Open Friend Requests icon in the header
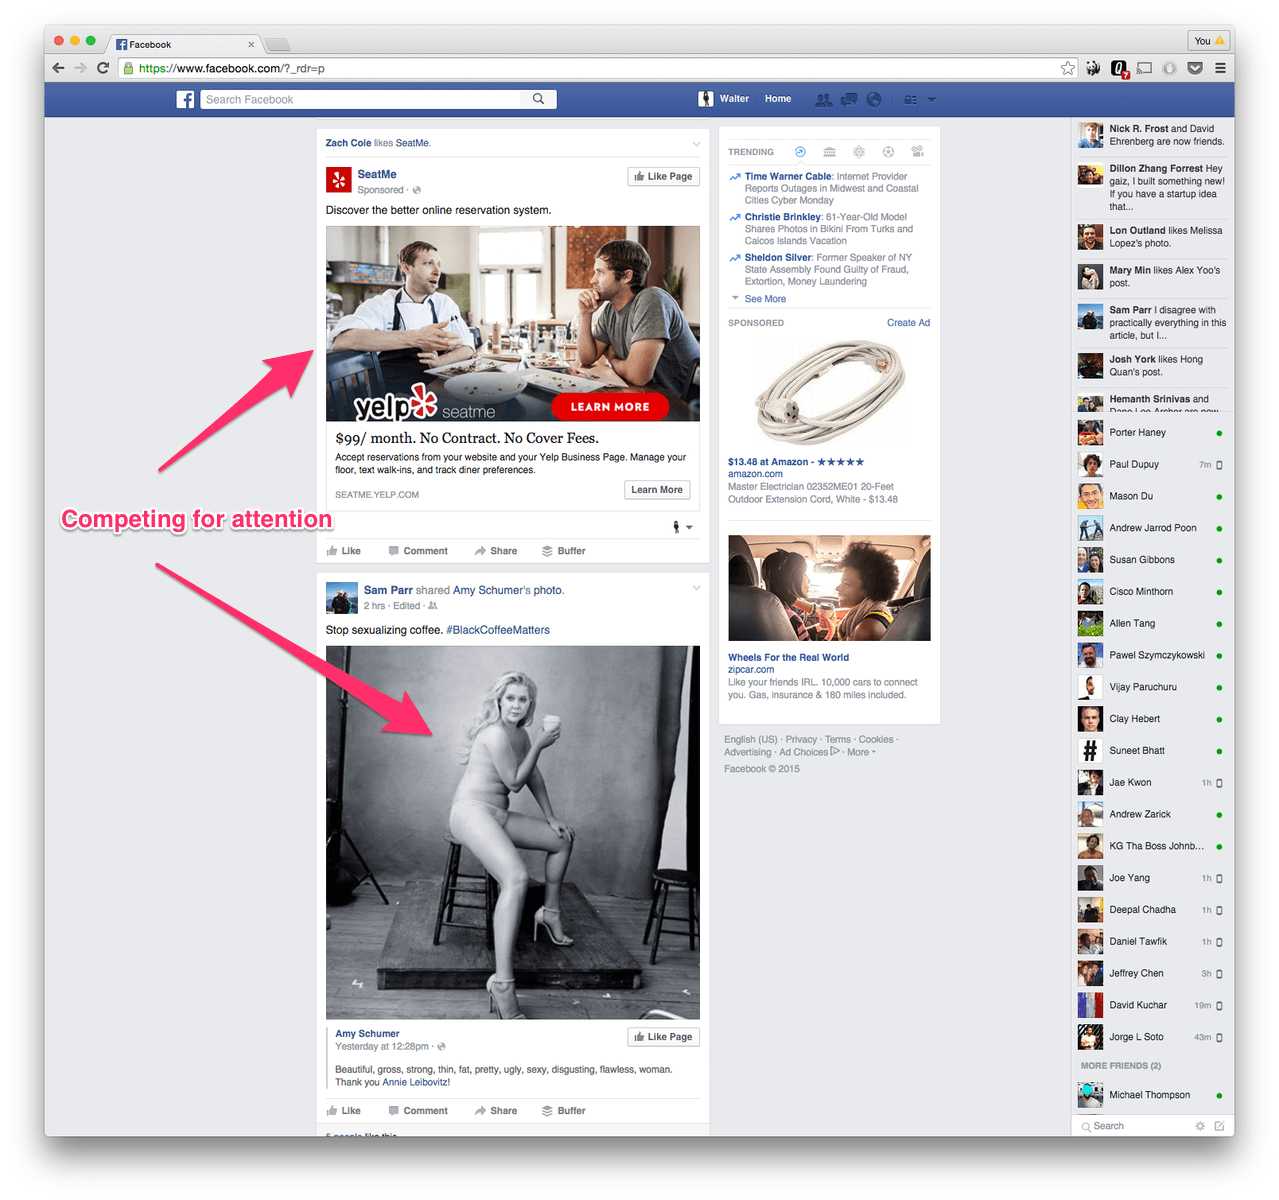Image resolution: width=1279 pixels, height=1200 pixels. pos(824,99)
